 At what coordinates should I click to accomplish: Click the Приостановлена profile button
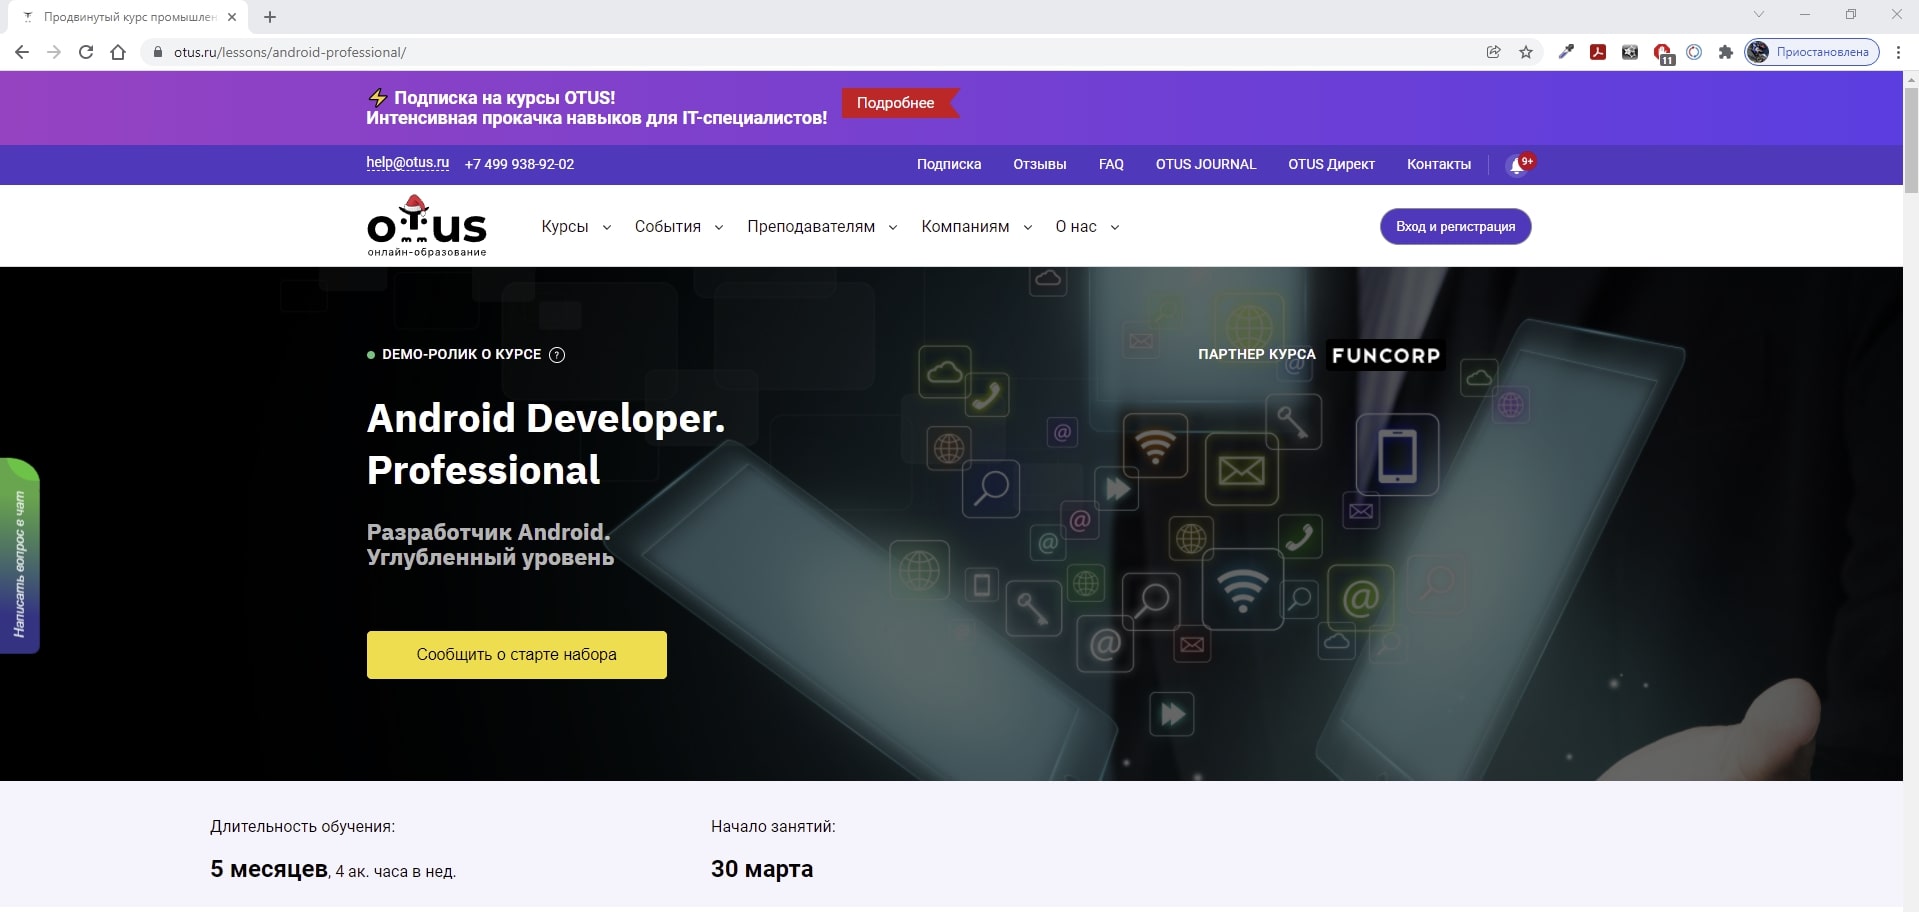(x=1812, y=52)
